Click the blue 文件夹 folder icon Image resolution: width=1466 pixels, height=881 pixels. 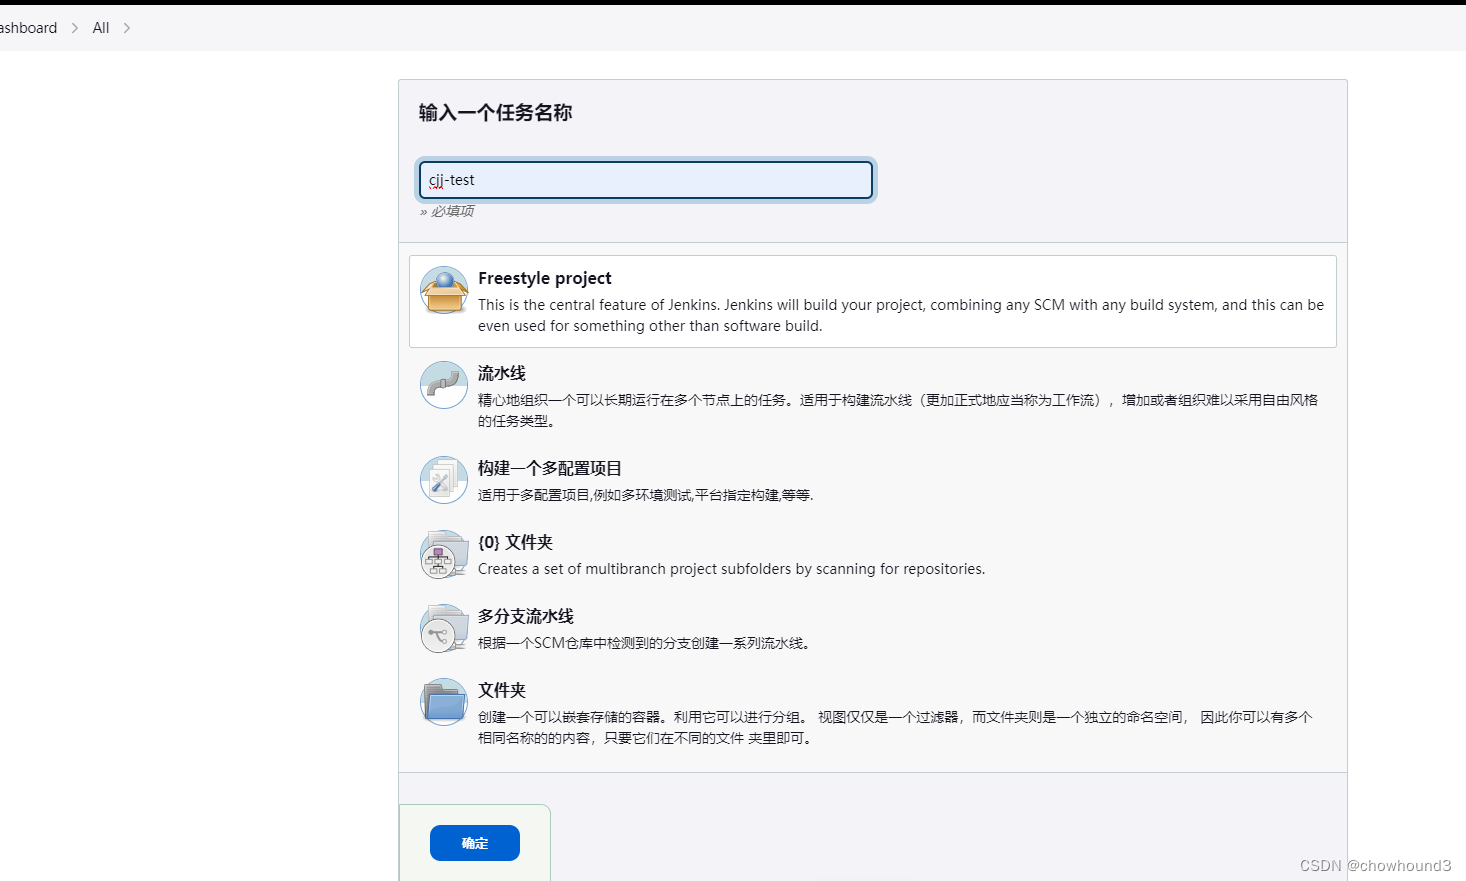[444, 702]
